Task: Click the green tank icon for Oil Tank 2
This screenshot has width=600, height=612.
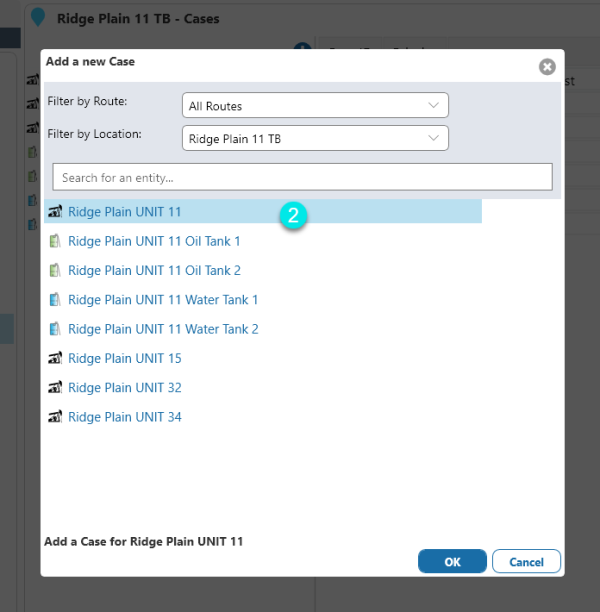Action: [55, 270]
